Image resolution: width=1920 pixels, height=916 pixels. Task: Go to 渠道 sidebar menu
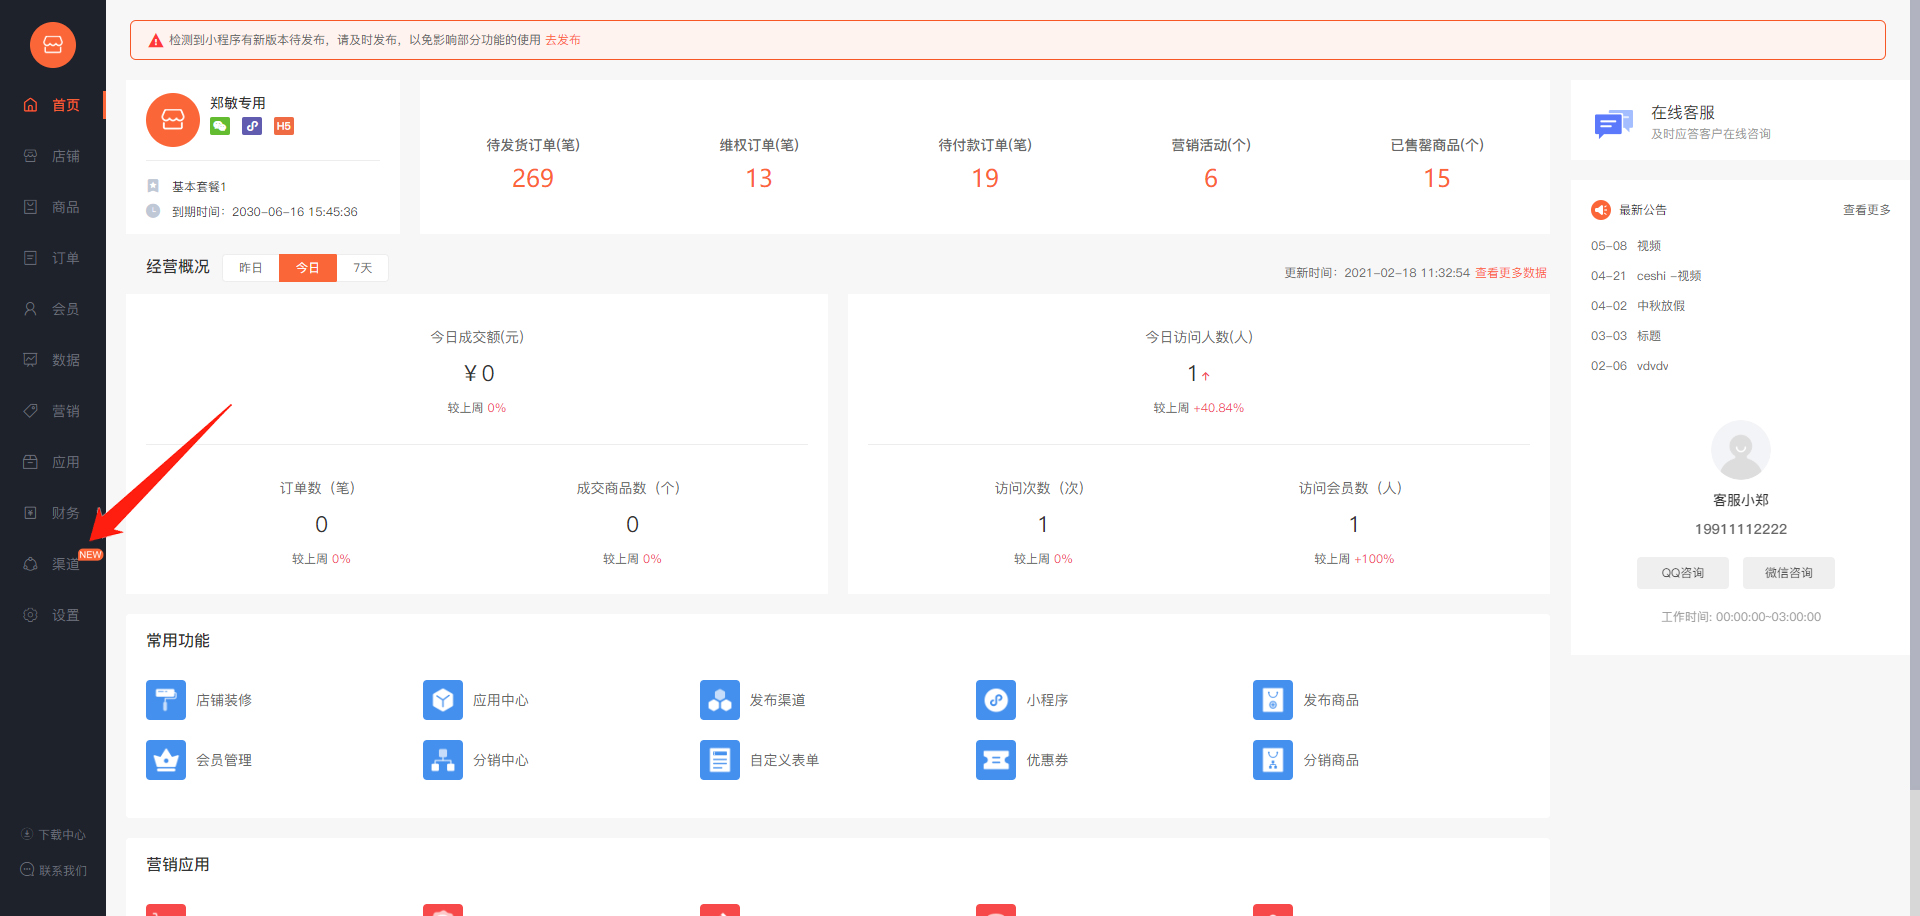(65, 564)
